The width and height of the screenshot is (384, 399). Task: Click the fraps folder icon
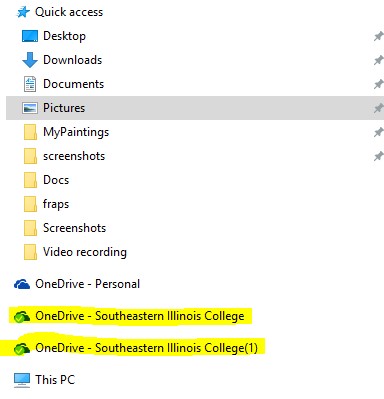(x=30, y=204)
